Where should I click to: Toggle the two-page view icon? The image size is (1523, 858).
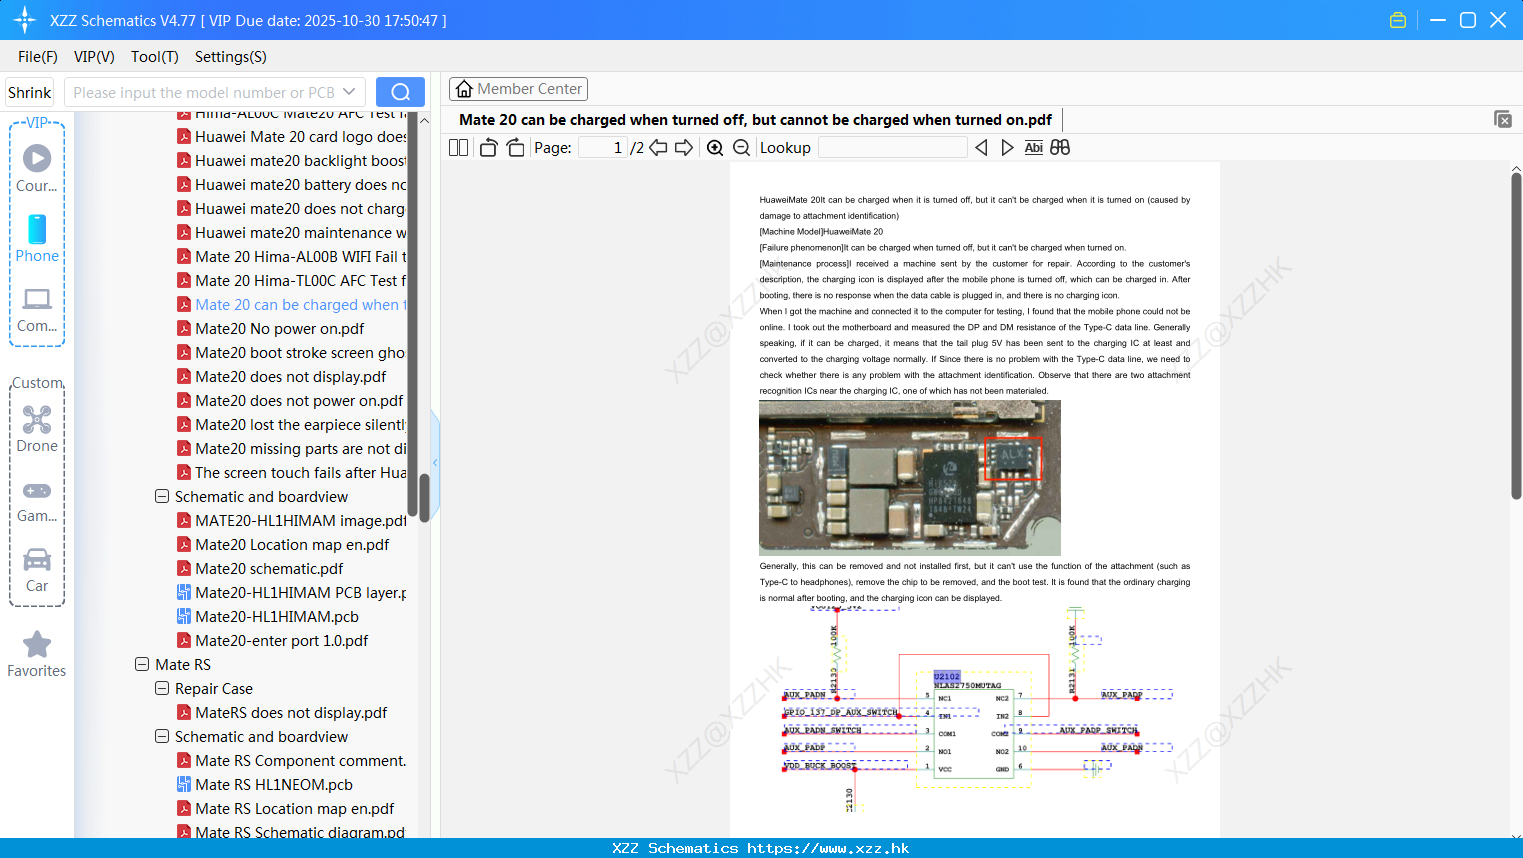[458, 148]
